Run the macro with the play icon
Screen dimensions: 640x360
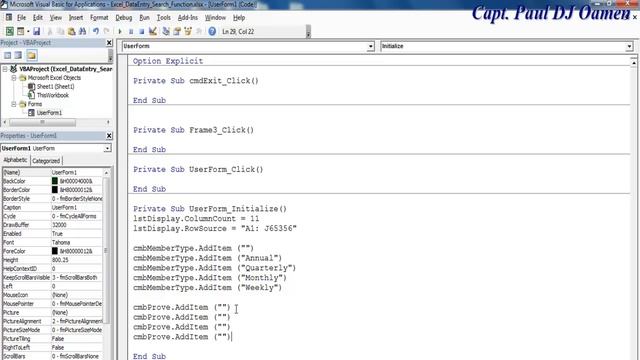tap(120, 31)
